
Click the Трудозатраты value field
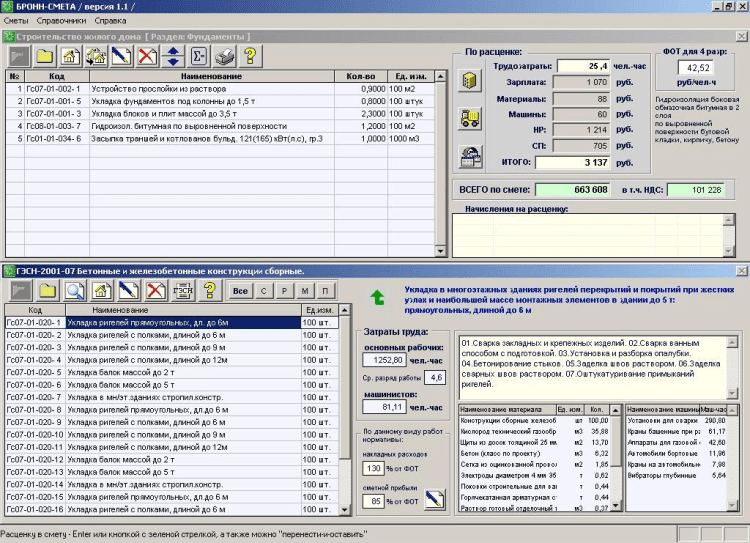coord(583,66)
